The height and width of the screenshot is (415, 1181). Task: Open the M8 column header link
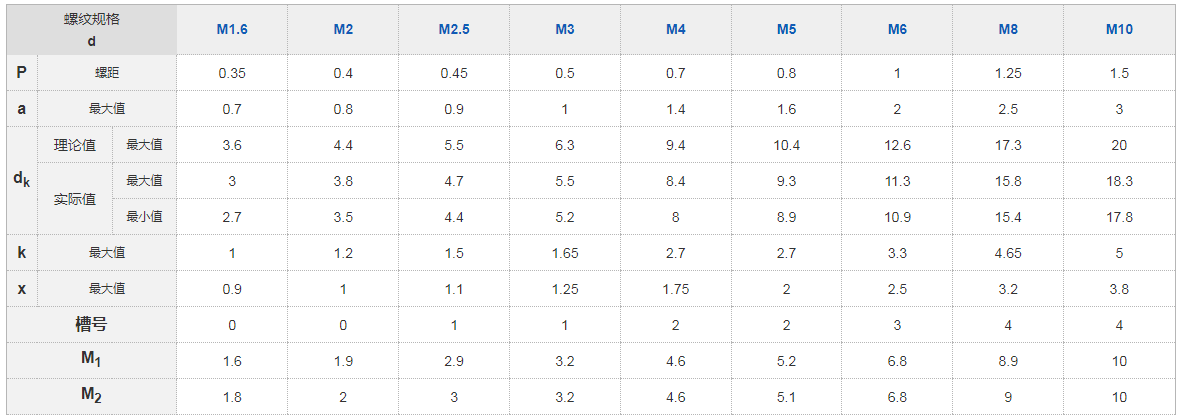(1008, 30)
